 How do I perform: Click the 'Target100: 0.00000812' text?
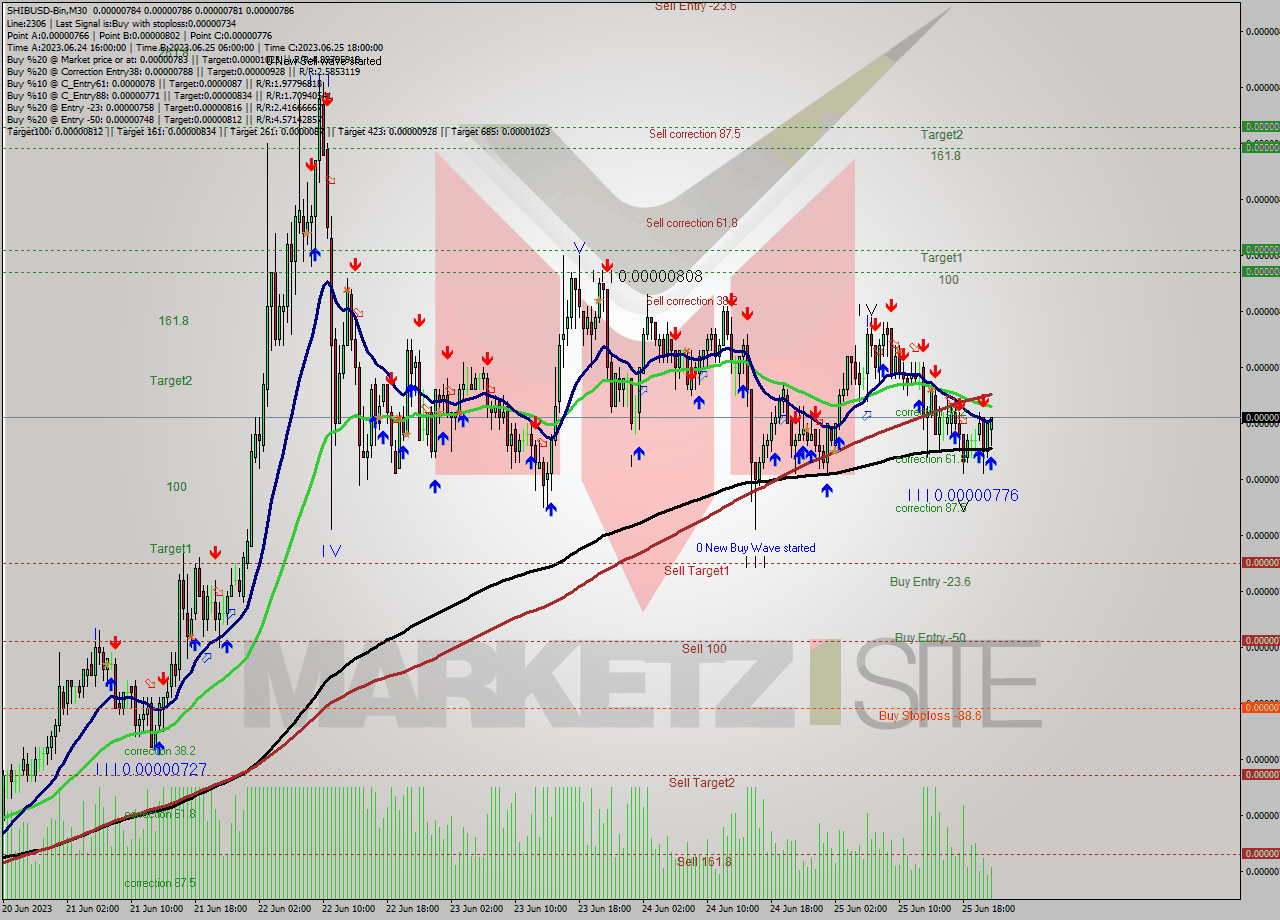54,131
